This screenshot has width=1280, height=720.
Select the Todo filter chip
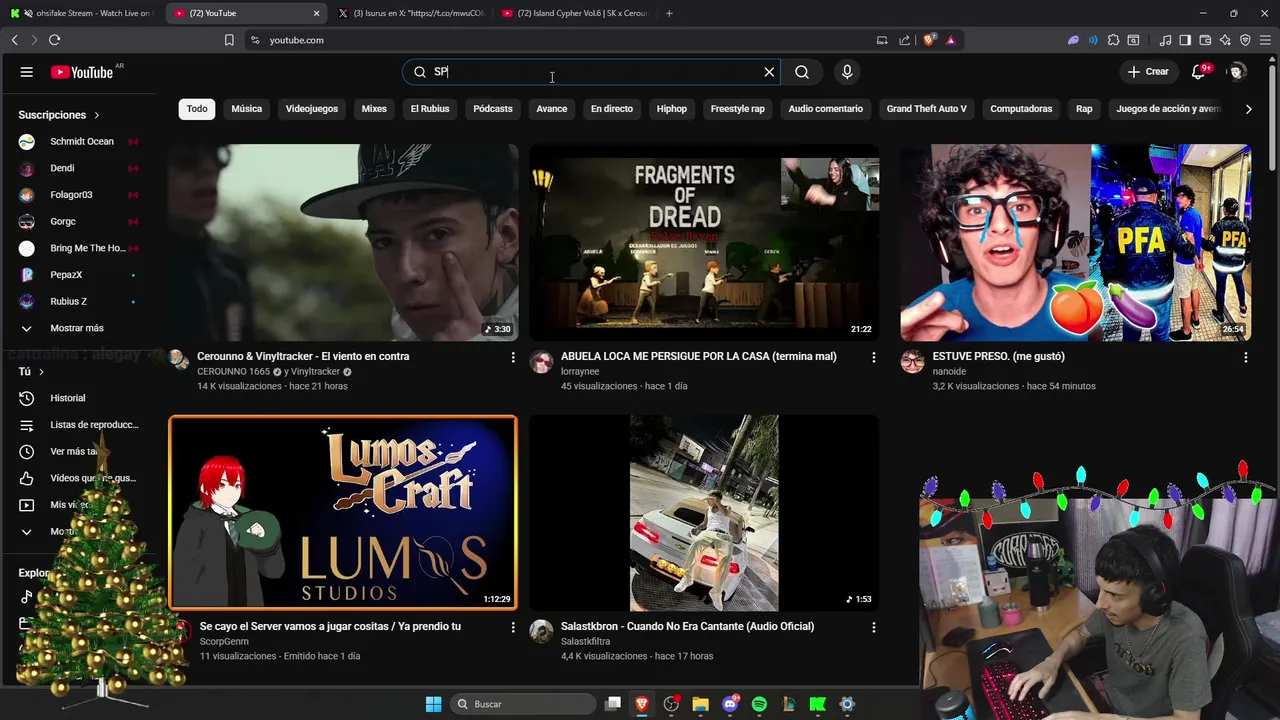pos(197,109)
